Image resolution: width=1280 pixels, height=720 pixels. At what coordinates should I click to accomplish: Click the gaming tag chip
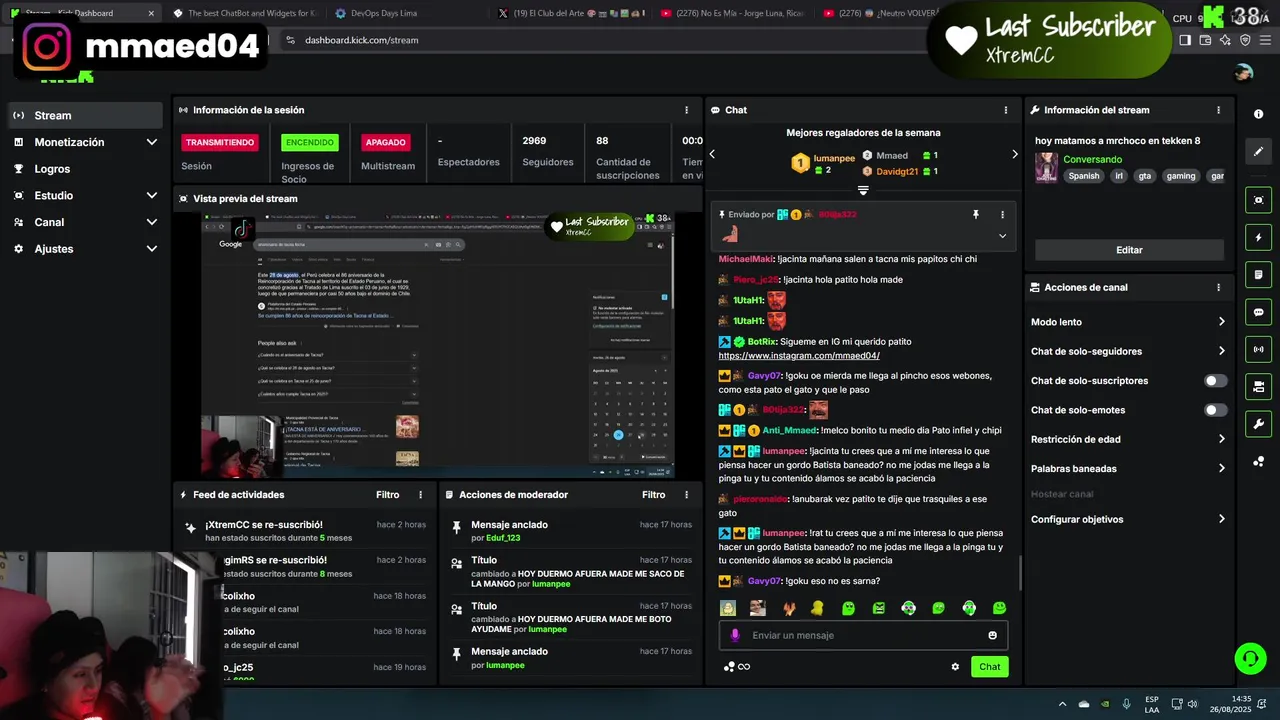(1181, 176)
